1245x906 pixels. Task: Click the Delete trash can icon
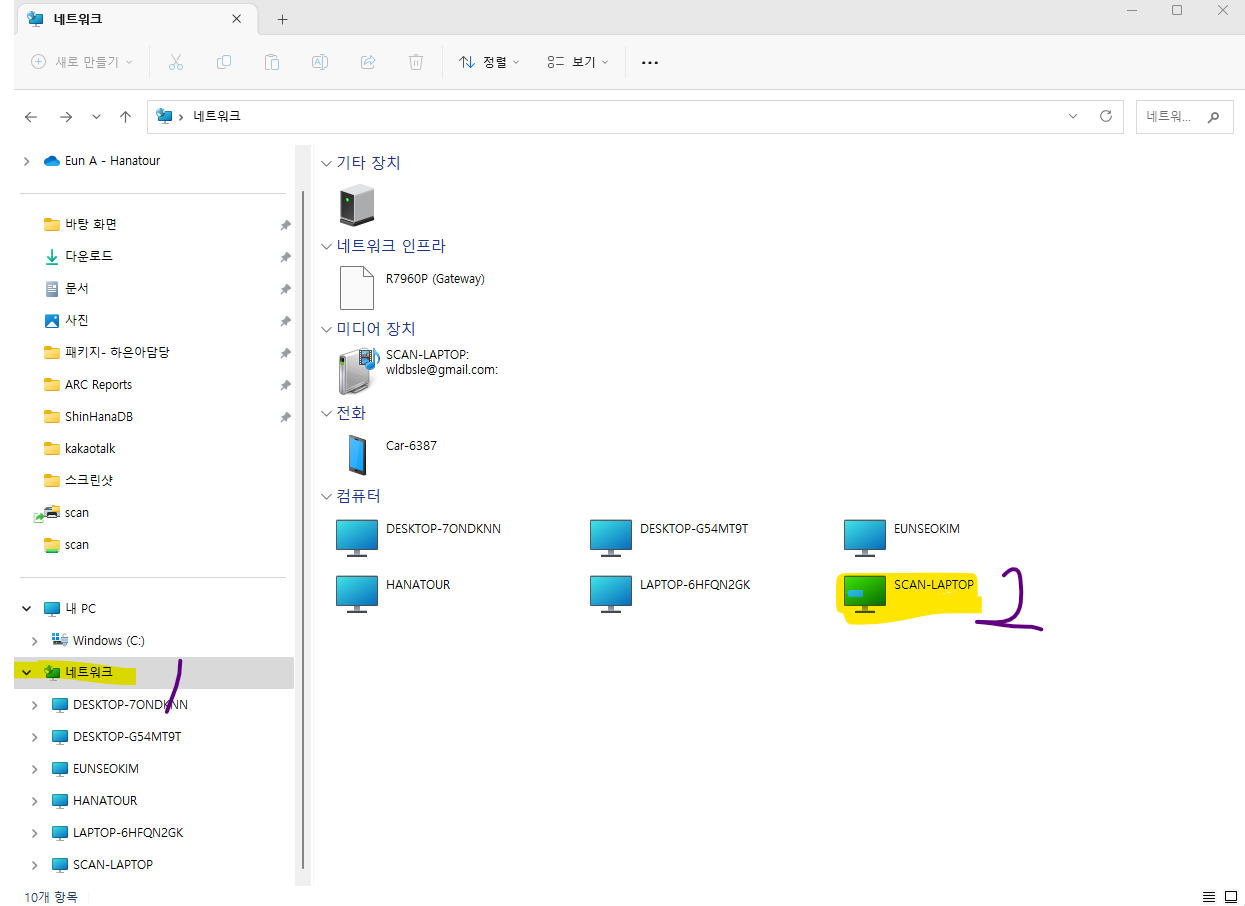pos(416,62)
